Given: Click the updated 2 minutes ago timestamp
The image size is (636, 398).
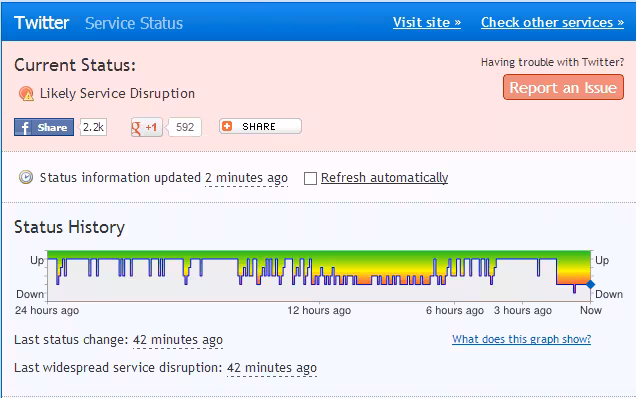Looking at the screenshot, I should click(246, 178).
